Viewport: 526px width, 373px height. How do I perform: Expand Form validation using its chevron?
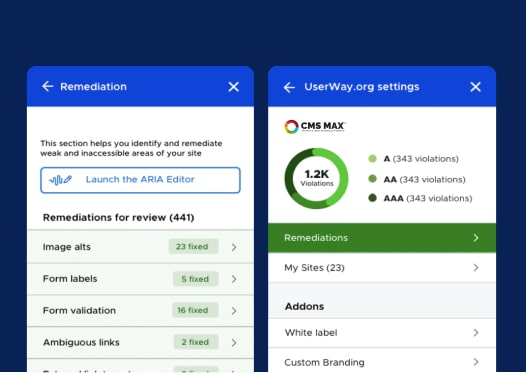tap(234, 311)
